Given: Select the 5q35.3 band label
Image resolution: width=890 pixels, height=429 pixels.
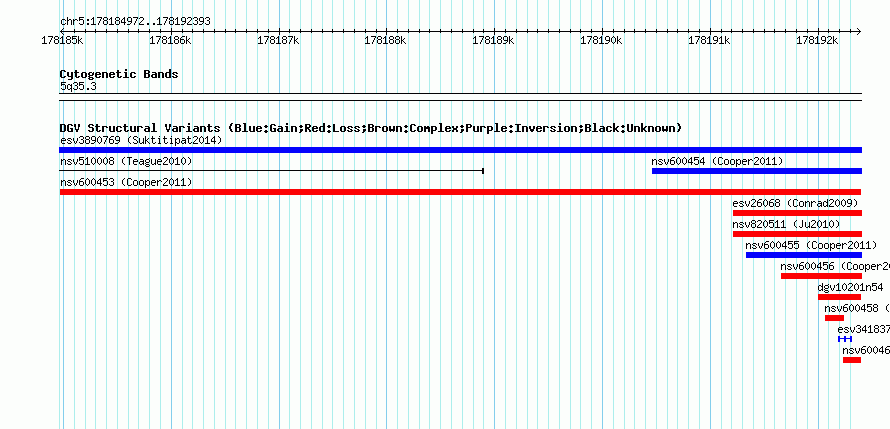Looking at the screenshot, I should click(78, 87).
